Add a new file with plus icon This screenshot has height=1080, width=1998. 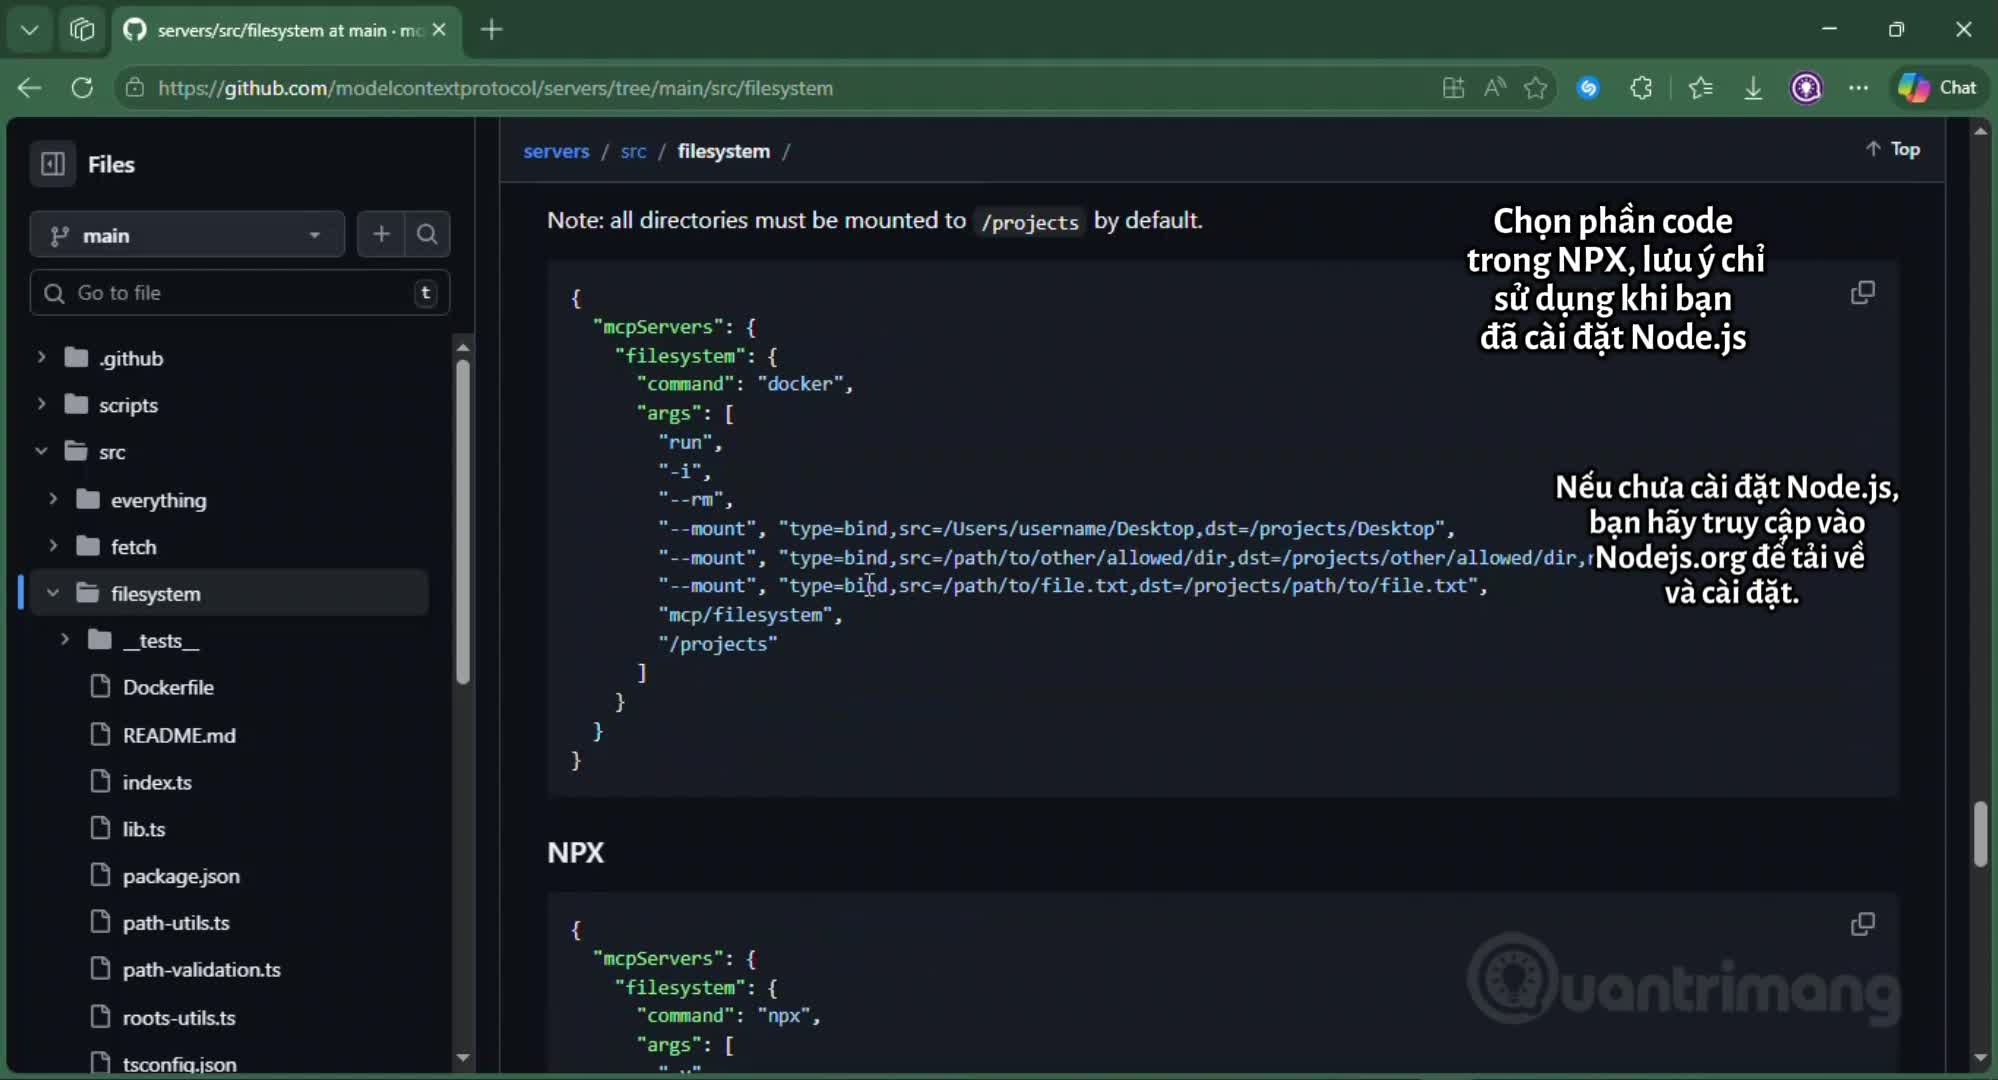[x=381, y=234]
